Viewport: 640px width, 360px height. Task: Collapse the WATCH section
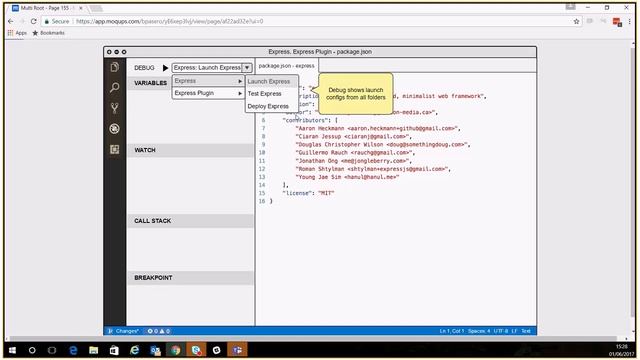point(191,150)
